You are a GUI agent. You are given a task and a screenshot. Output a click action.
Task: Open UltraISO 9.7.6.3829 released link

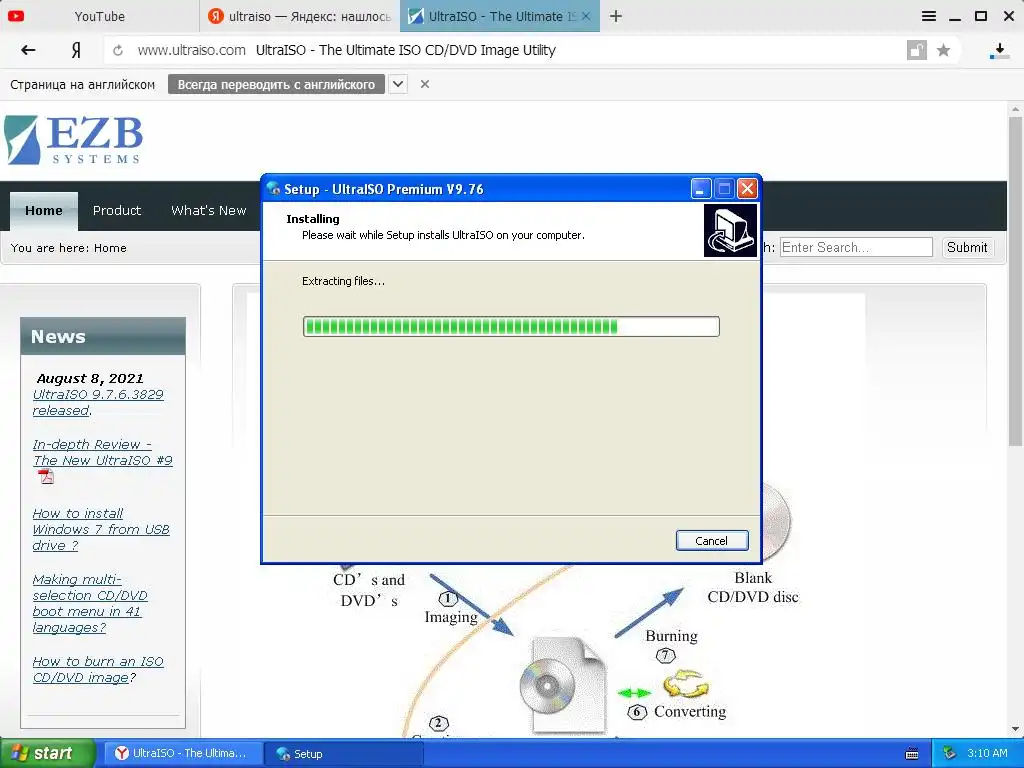pos(98,402)
